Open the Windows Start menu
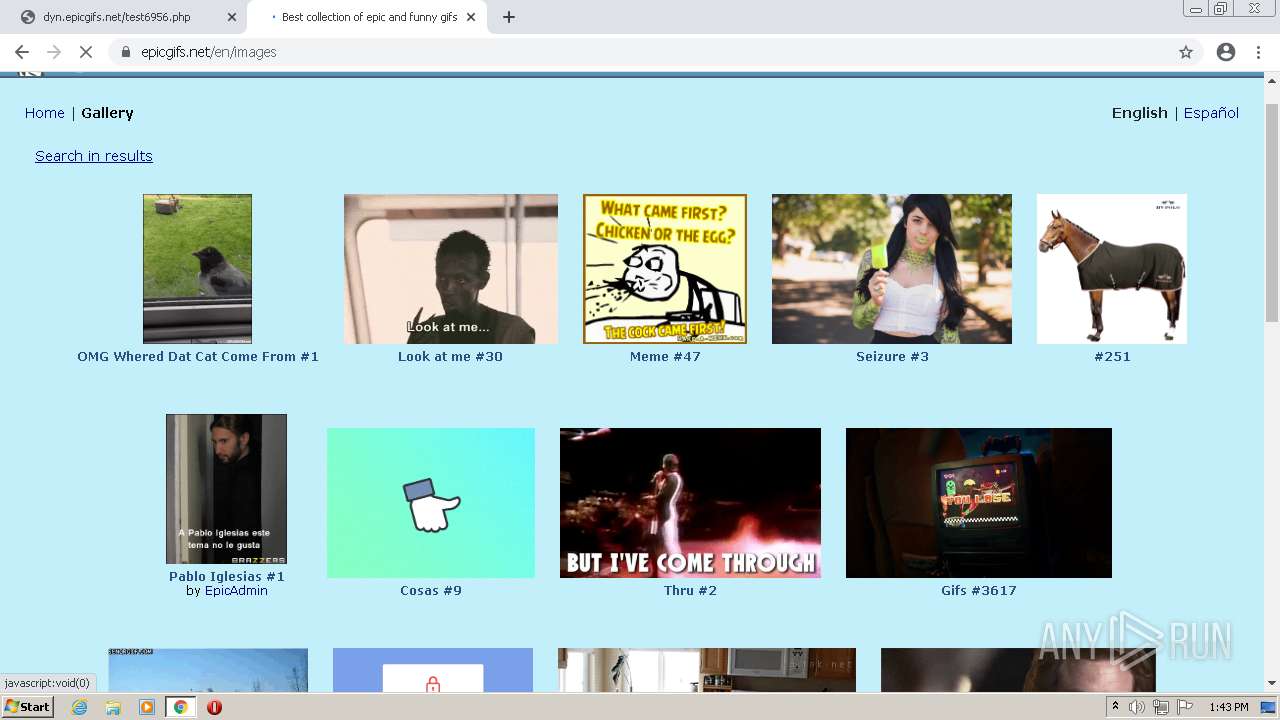 click(x=28, y=707)
